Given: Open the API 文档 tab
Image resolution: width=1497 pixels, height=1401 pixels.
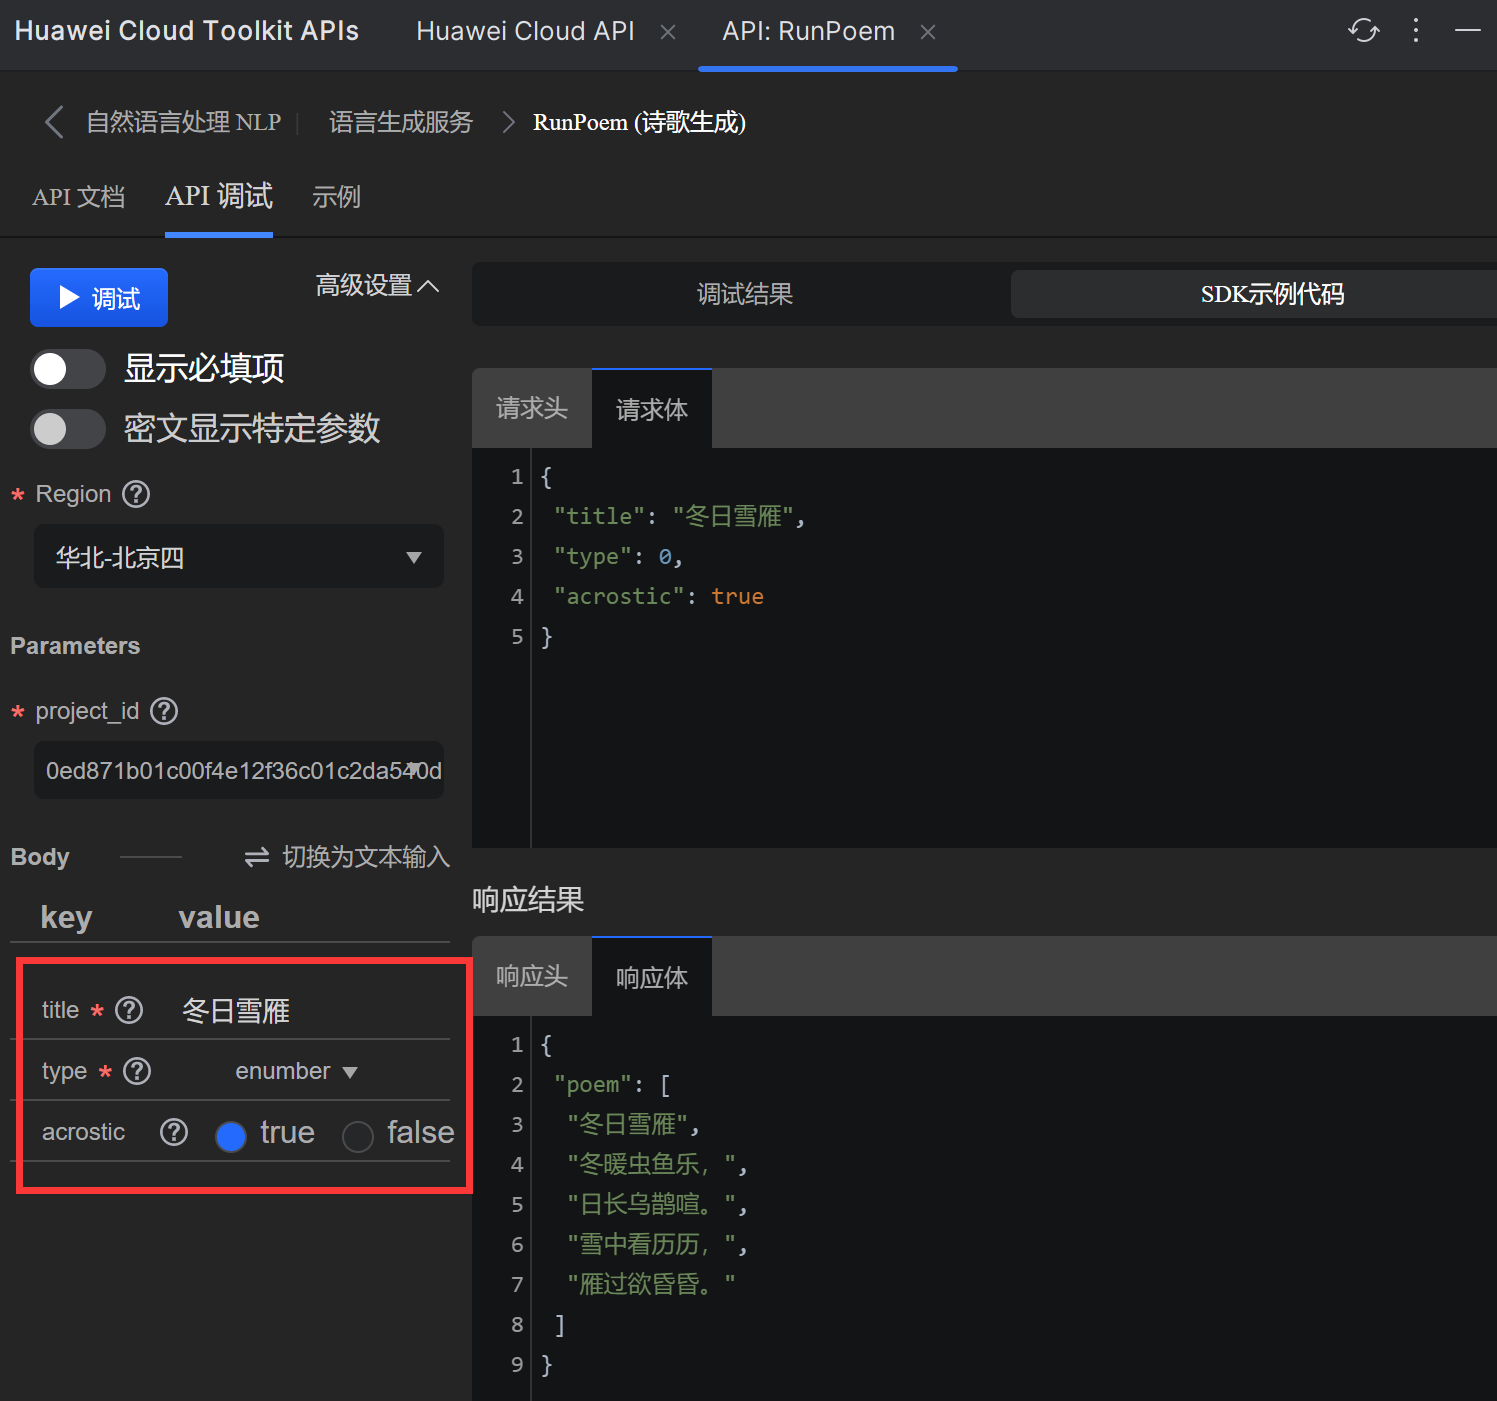Looking at the screenshot, I should click(79, 197).
